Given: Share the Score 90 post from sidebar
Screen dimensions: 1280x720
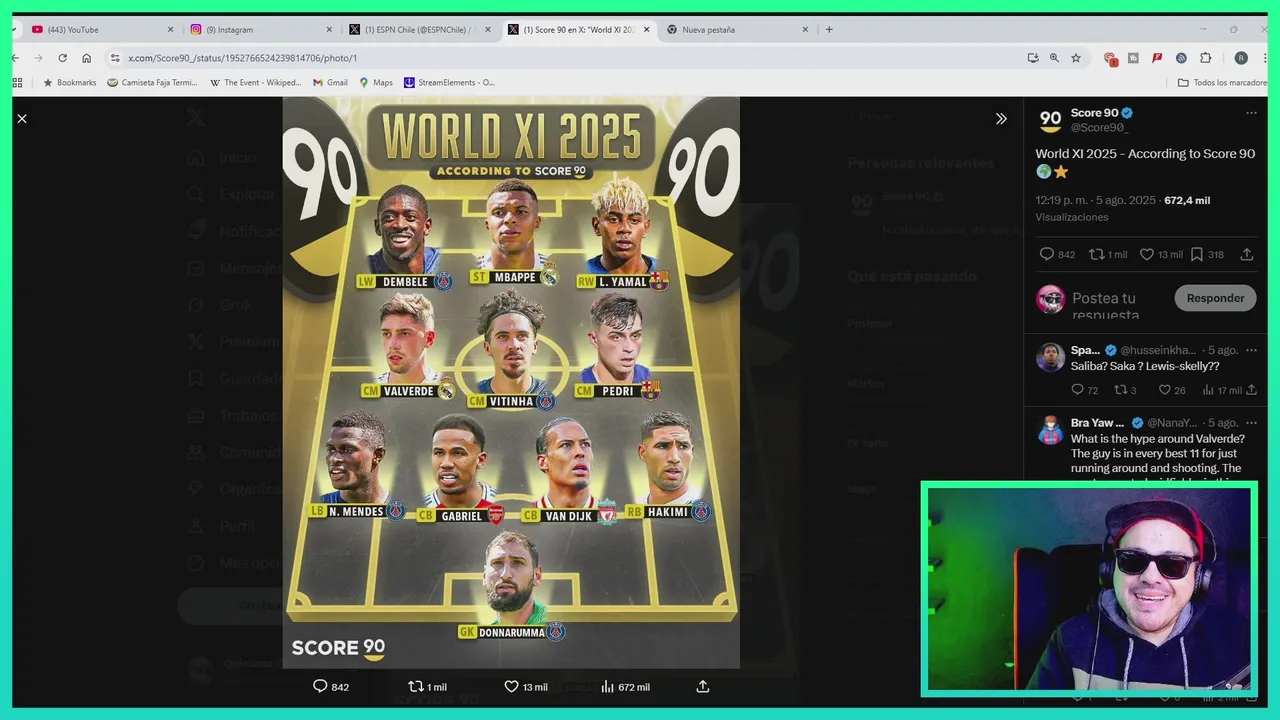Looking at the screenshot, I should click(1247, 255).
